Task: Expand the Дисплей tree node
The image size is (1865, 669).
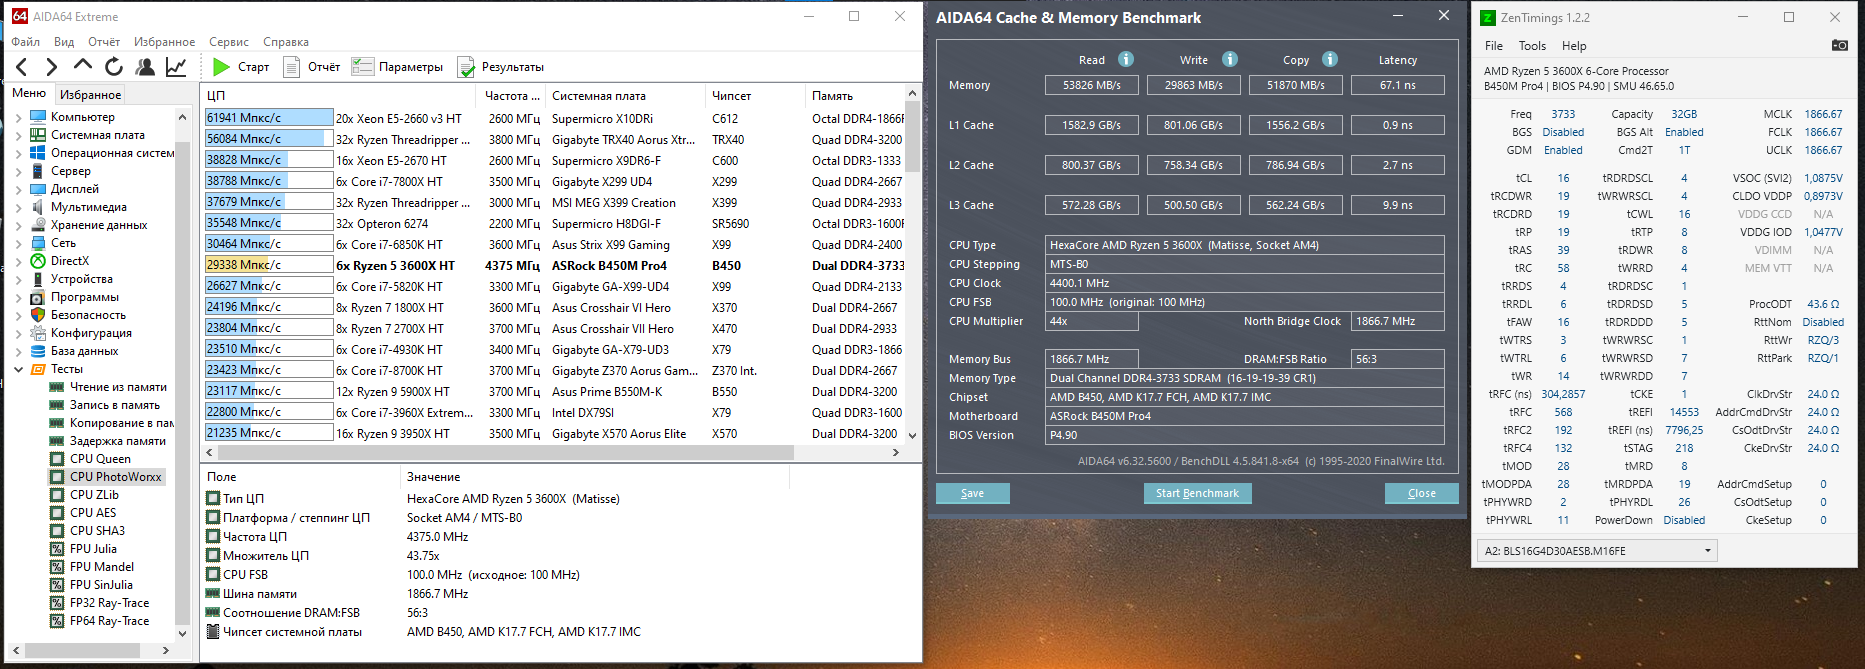Action: click(x=18, y=189)
